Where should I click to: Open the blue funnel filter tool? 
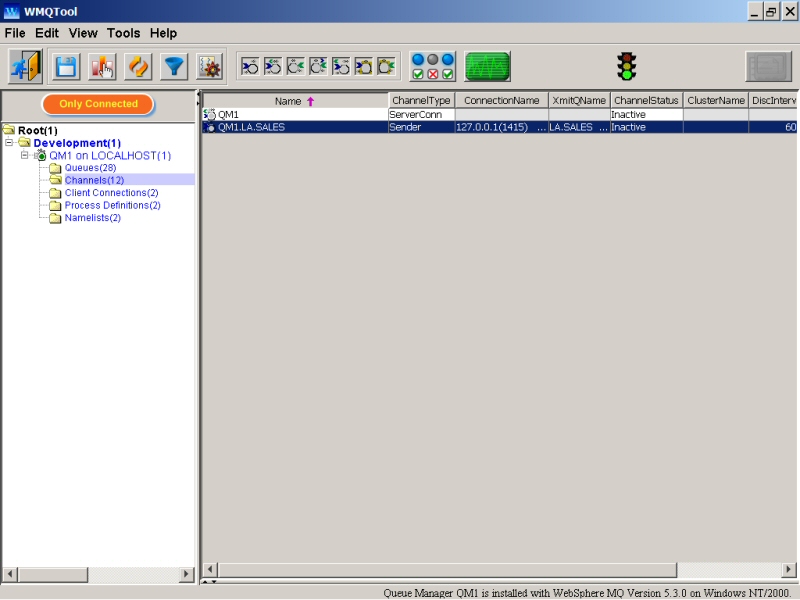(174, 67)
